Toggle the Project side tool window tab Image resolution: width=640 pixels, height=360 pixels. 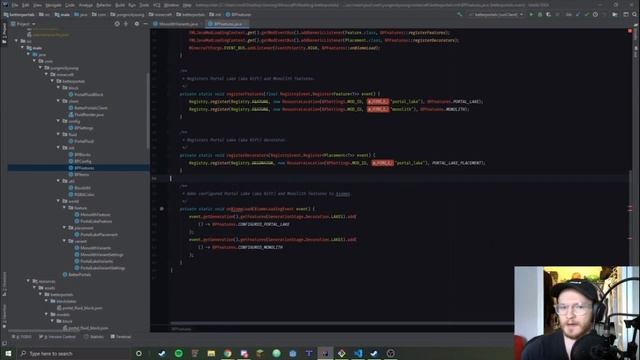[x=4, y=33]
